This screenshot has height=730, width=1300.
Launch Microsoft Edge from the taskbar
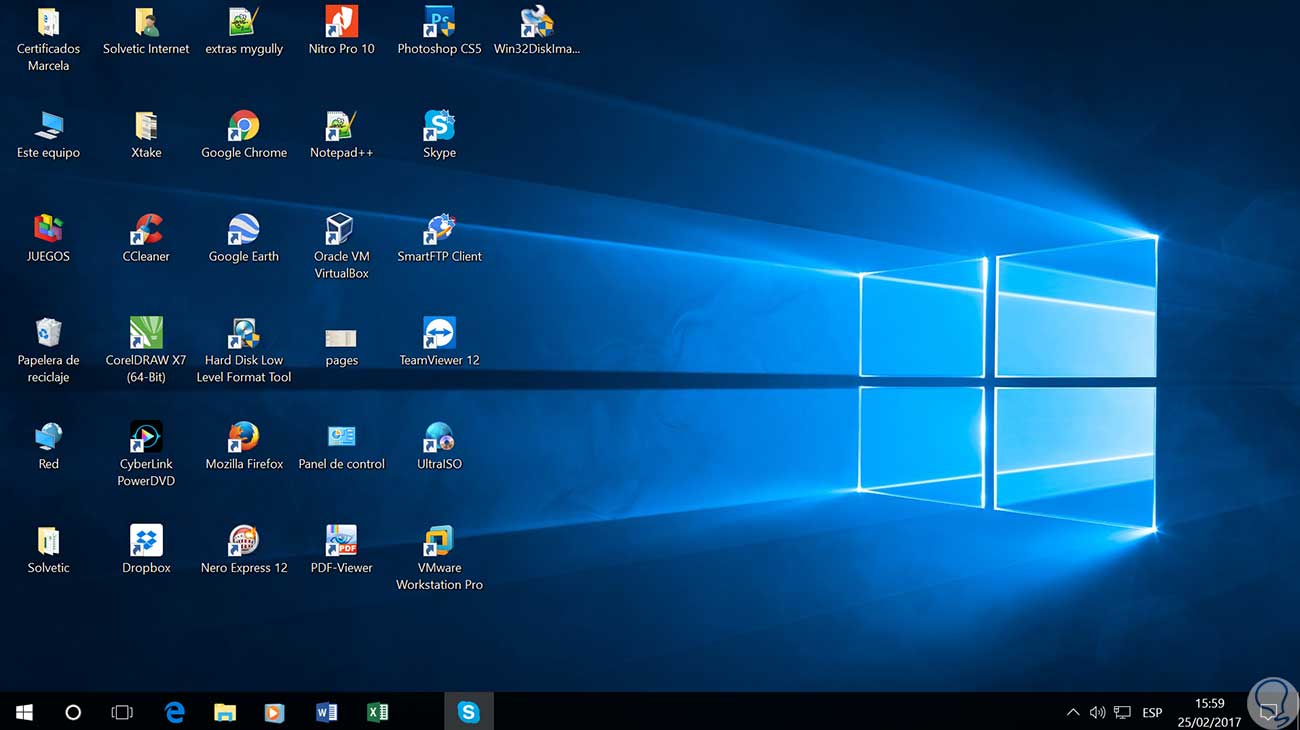[175, 712]
